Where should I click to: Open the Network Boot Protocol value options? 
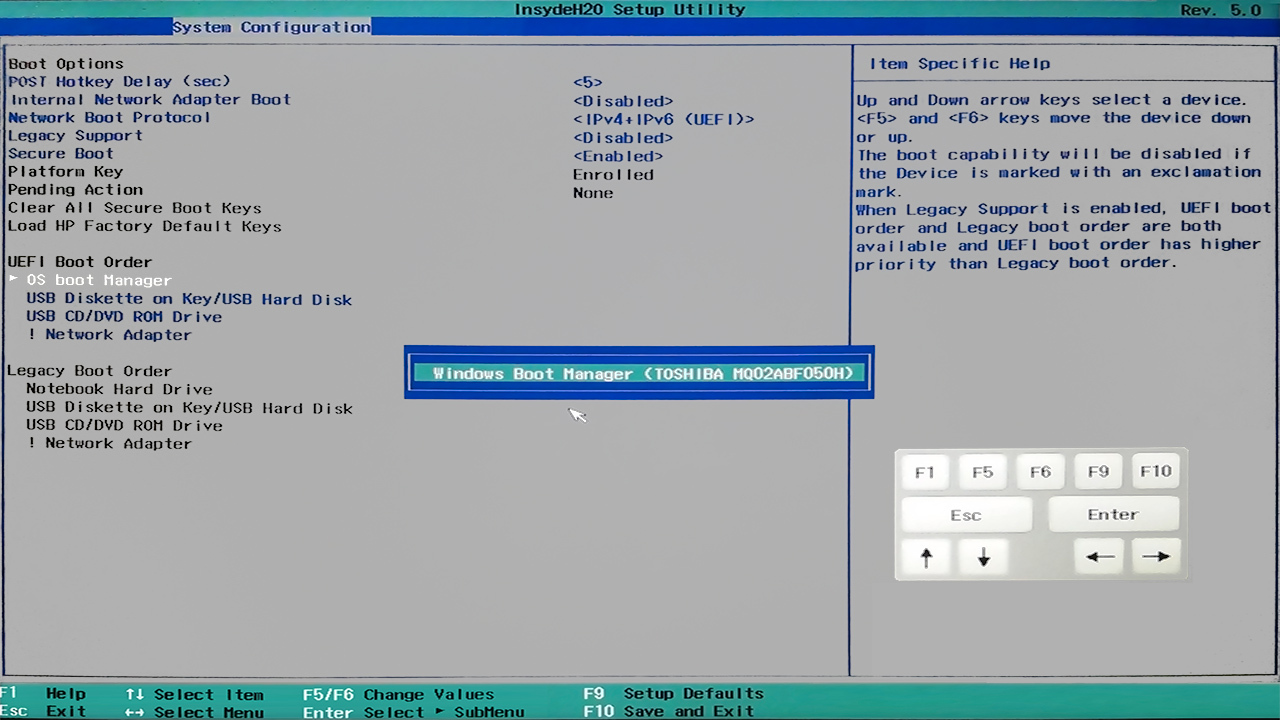663,119
